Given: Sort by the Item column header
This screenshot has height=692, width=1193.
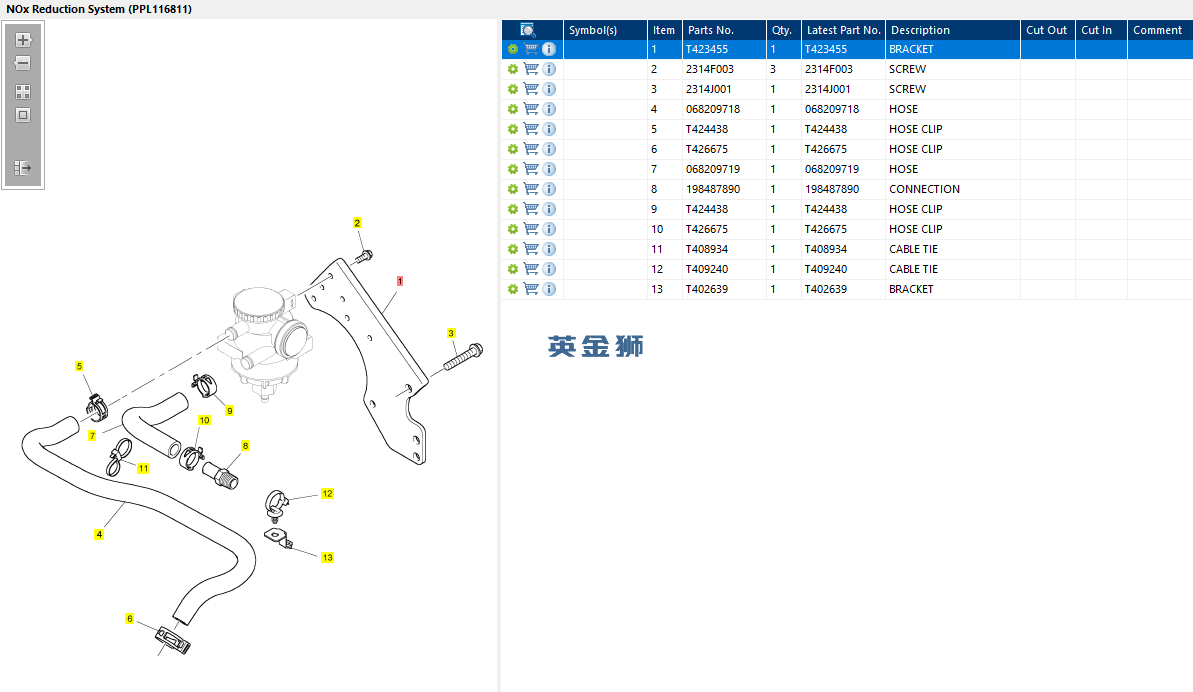Looking at the screenshot, I should pos(664,30).
